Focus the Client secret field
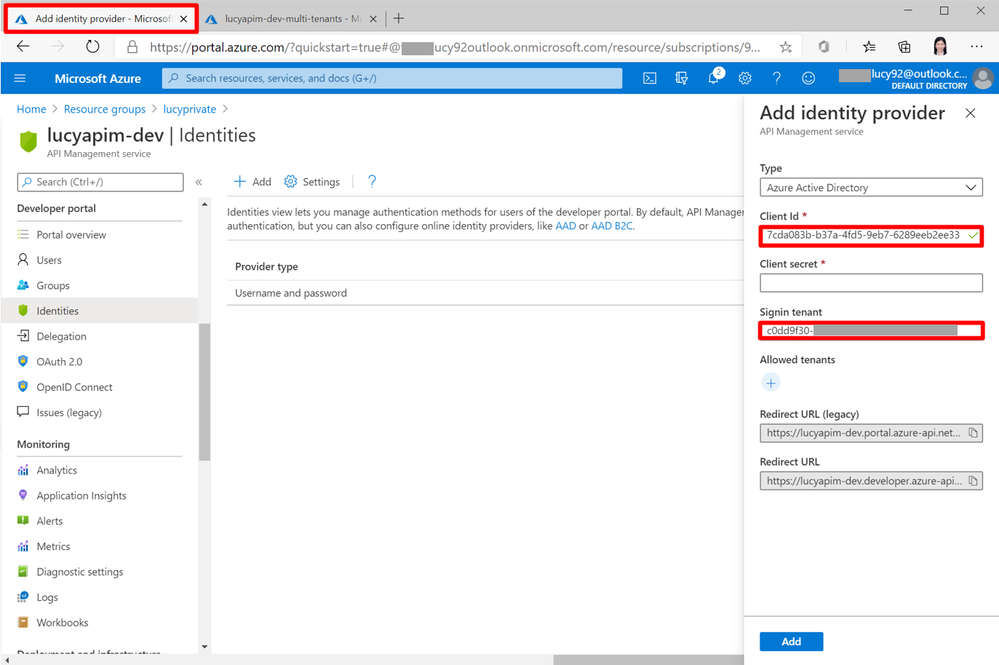The image size is (999, 665). click(x=871, y=283)
